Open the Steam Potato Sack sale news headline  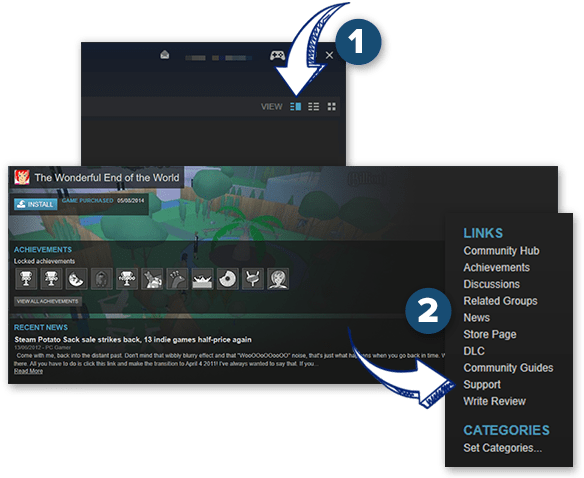[133, 339]
